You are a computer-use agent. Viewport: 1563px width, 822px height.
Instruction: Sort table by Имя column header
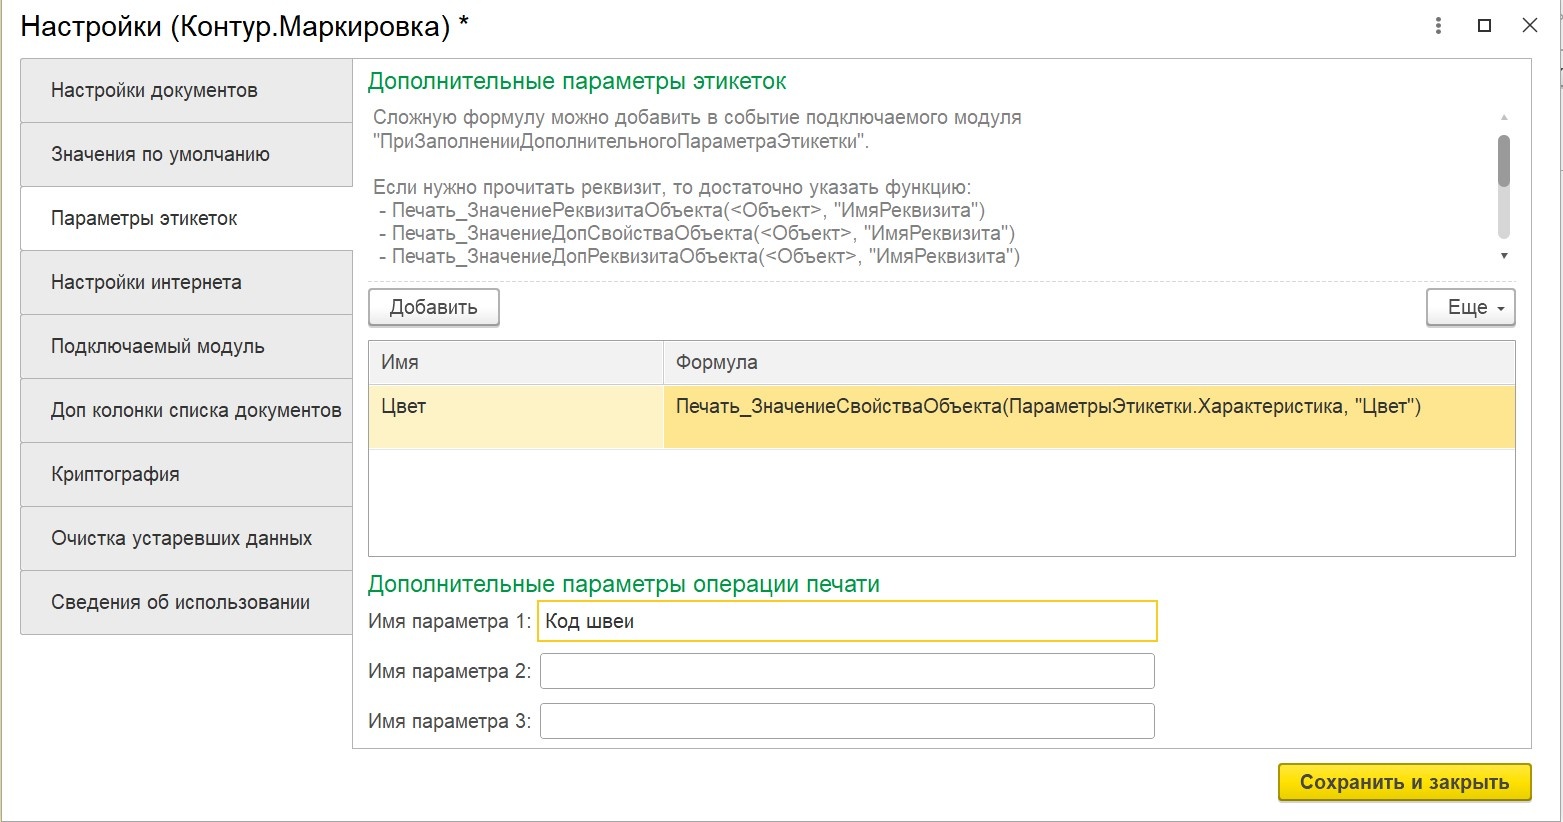tap(516, 363)
